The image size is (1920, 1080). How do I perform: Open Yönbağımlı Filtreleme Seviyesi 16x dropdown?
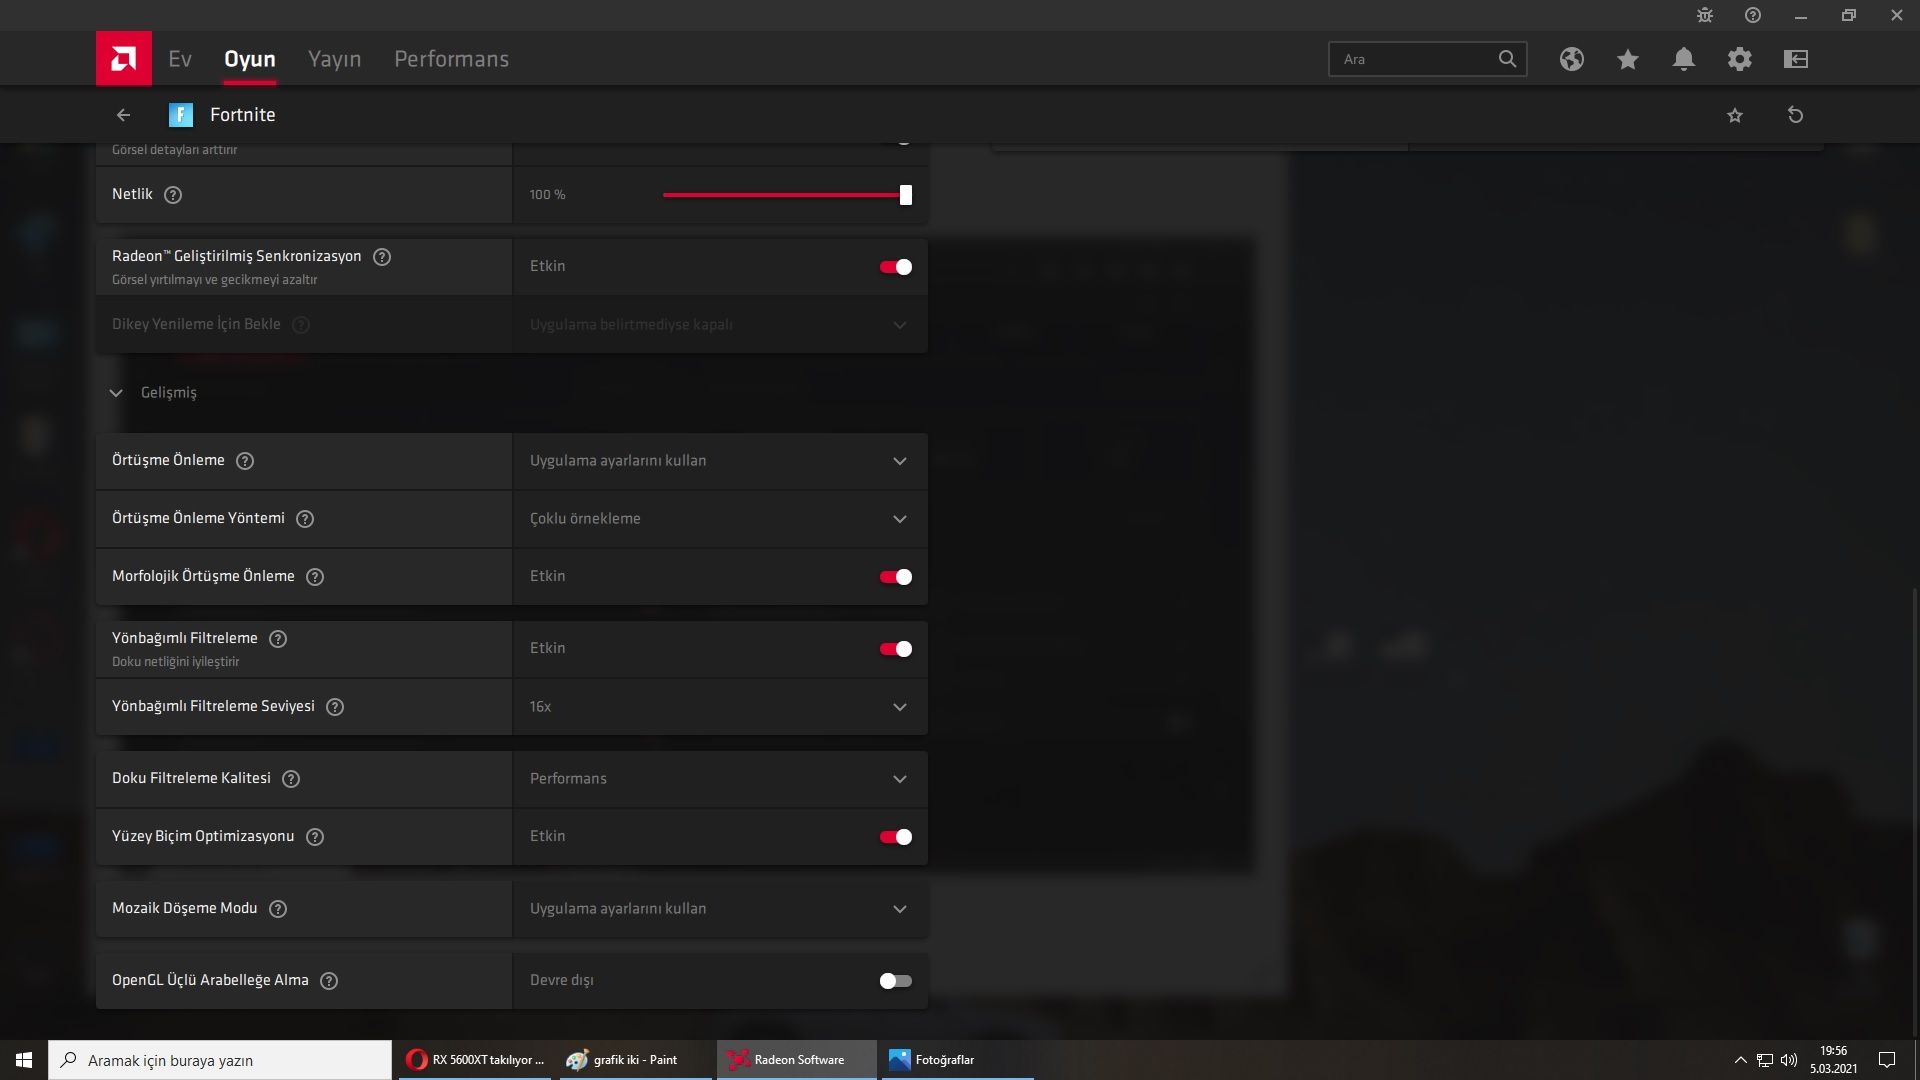[x=719, y=707]
